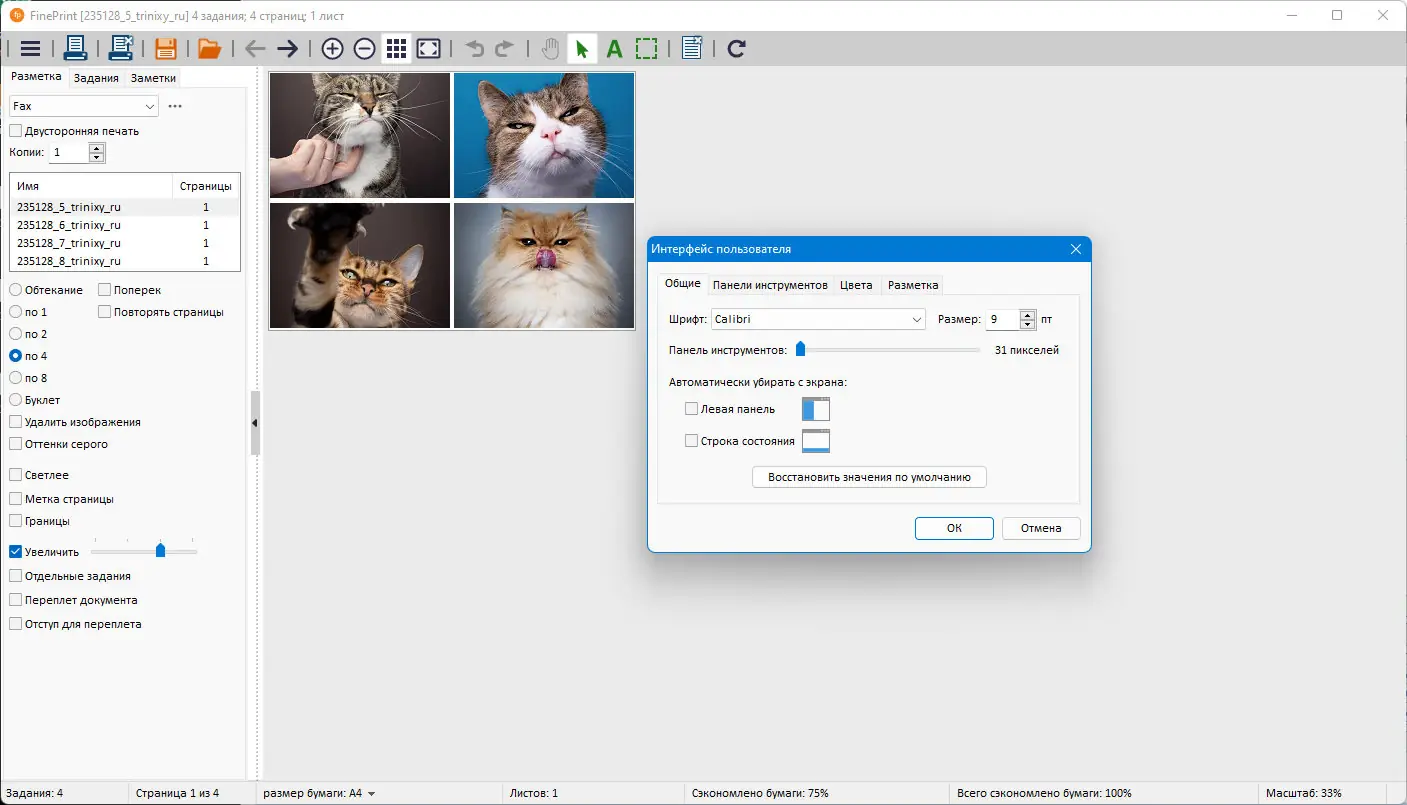The height and width of the screenshot is (805, 1407).
Task: Click the left panel auto-hide preview icon
Action: pyautogui.click(x=816, y=409)
